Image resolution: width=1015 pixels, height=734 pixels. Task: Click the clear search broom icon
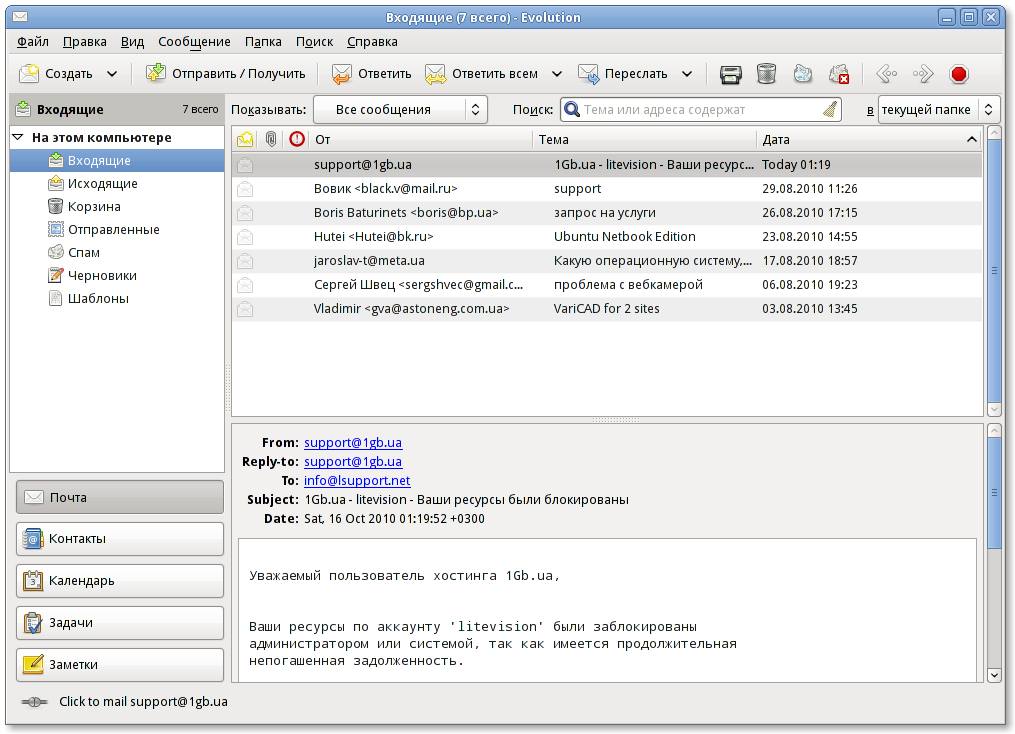pos(829,110)
